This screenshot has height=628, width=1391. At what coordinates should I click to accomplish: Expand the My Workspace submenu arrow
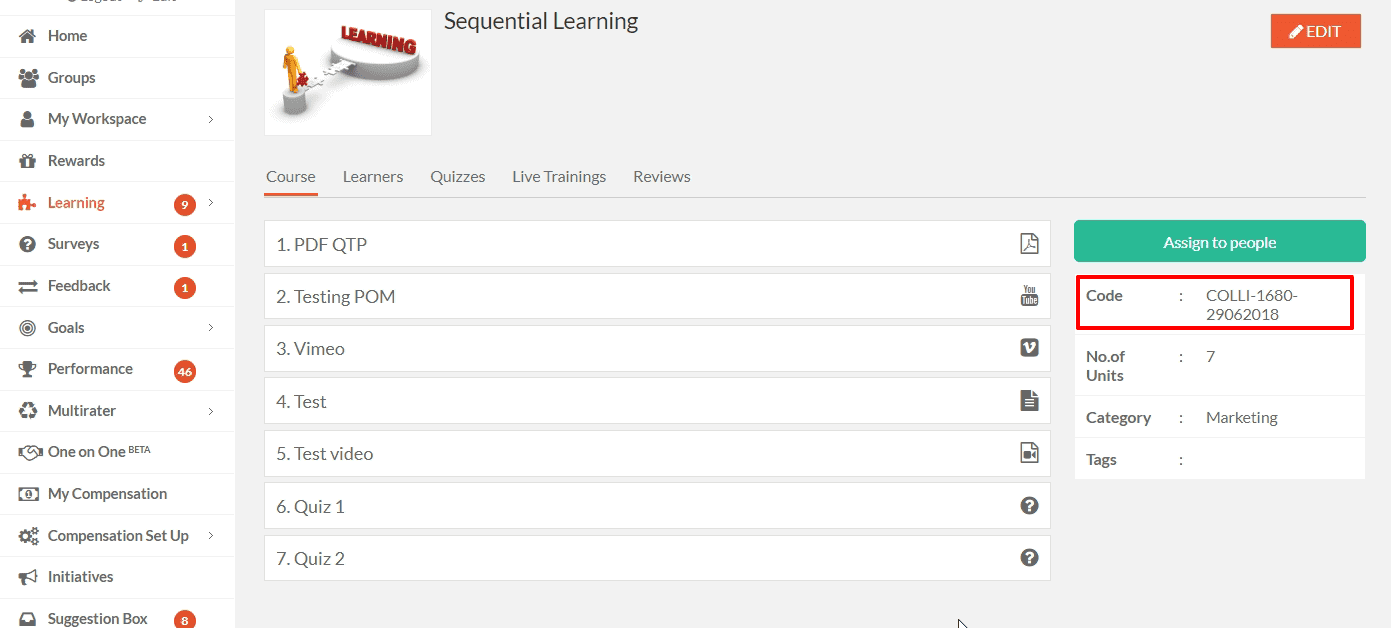211,119
